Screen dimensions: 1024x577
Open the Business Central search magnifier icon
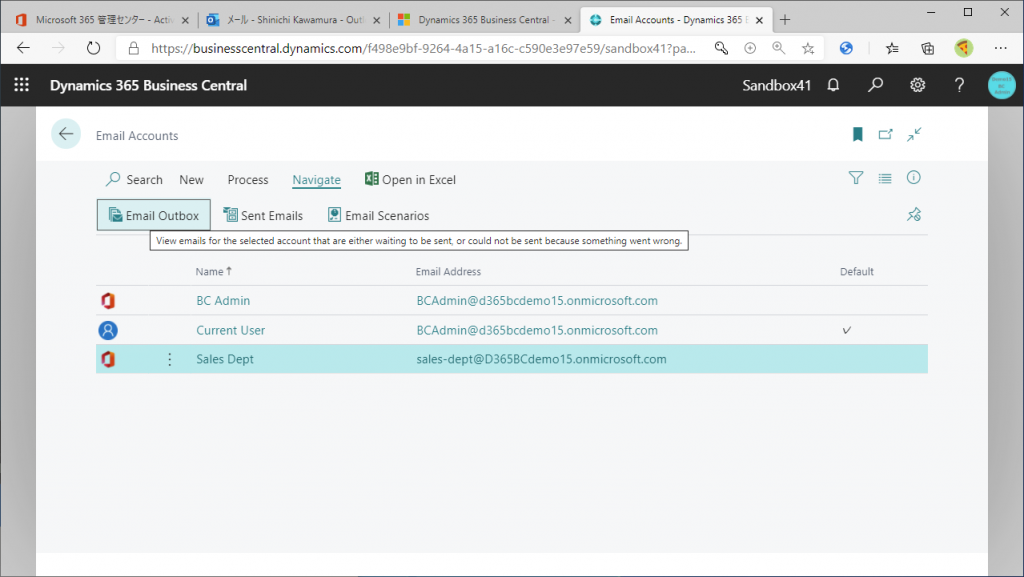point(875,85)
